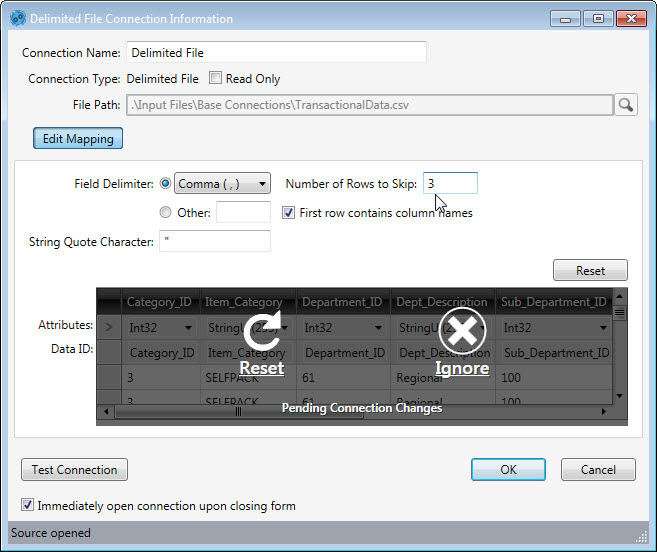Click the File Path text field
The image size is (657, 552).
370,105
